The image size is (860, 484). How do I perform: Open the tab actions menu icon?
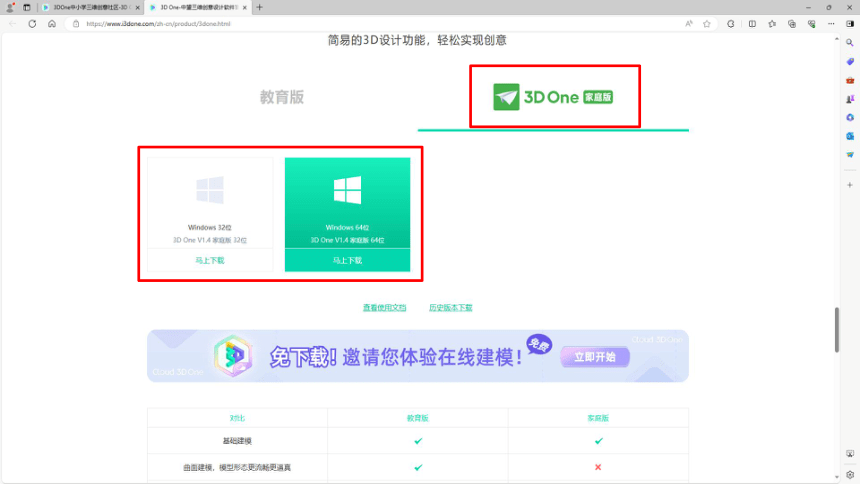(27, 8)
